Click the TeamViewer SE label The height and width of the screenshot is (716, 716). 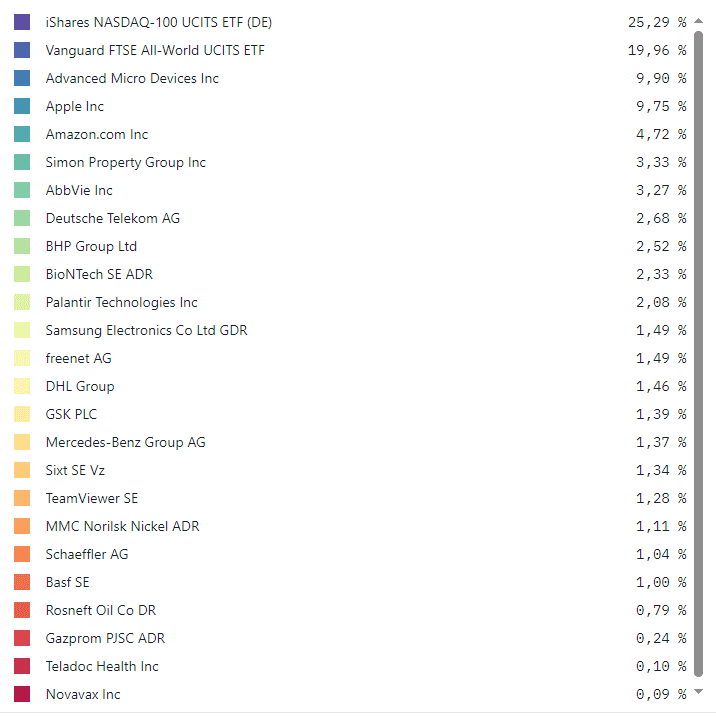pyautogui.click(x=92, y=498)
